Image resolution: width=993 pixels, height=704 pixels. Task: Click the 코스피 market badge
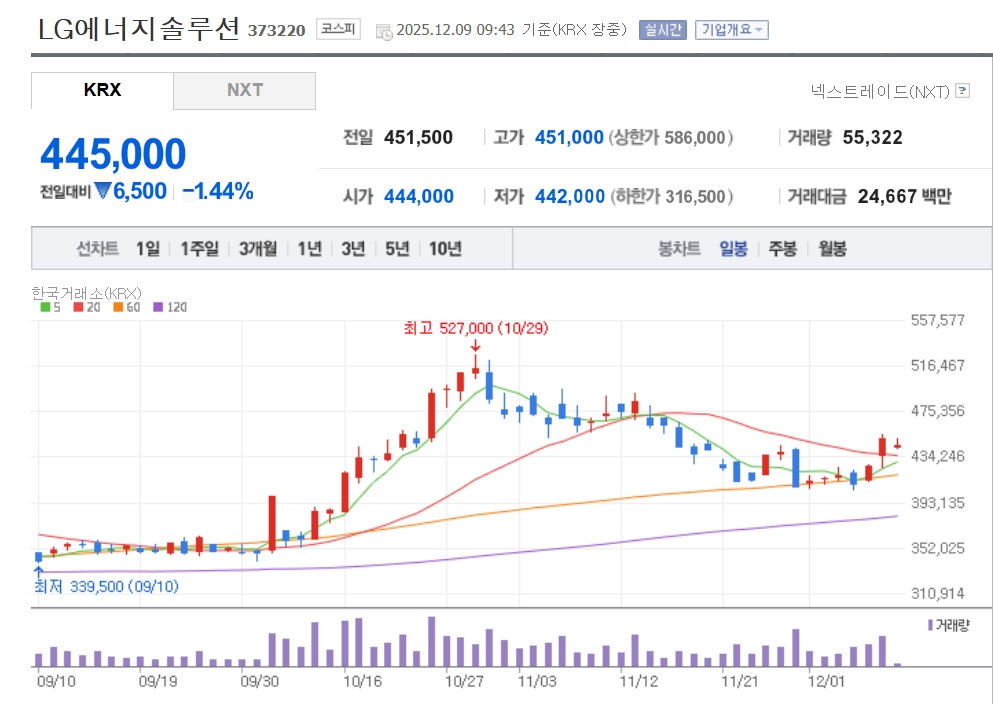pos(338,29)
